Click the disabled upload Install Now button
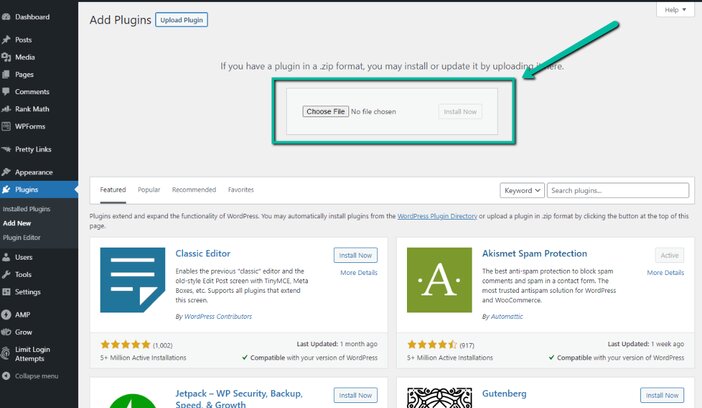 click(460, 112)
